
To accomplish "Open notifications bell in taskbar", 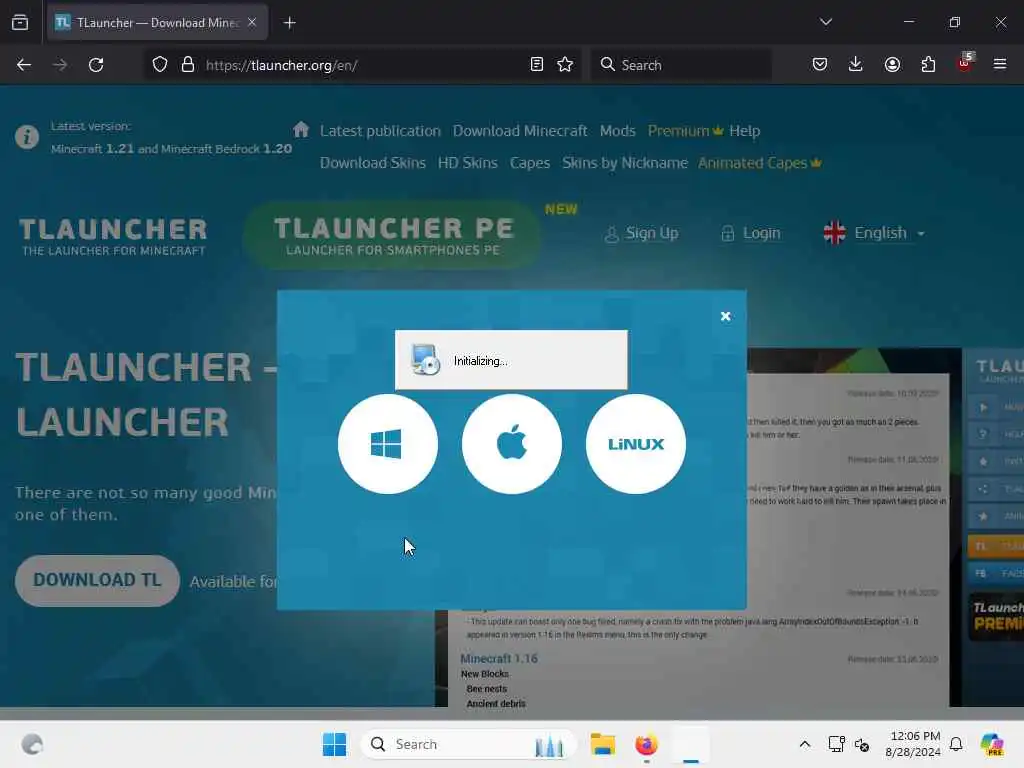I will click(x=956, y=744).
